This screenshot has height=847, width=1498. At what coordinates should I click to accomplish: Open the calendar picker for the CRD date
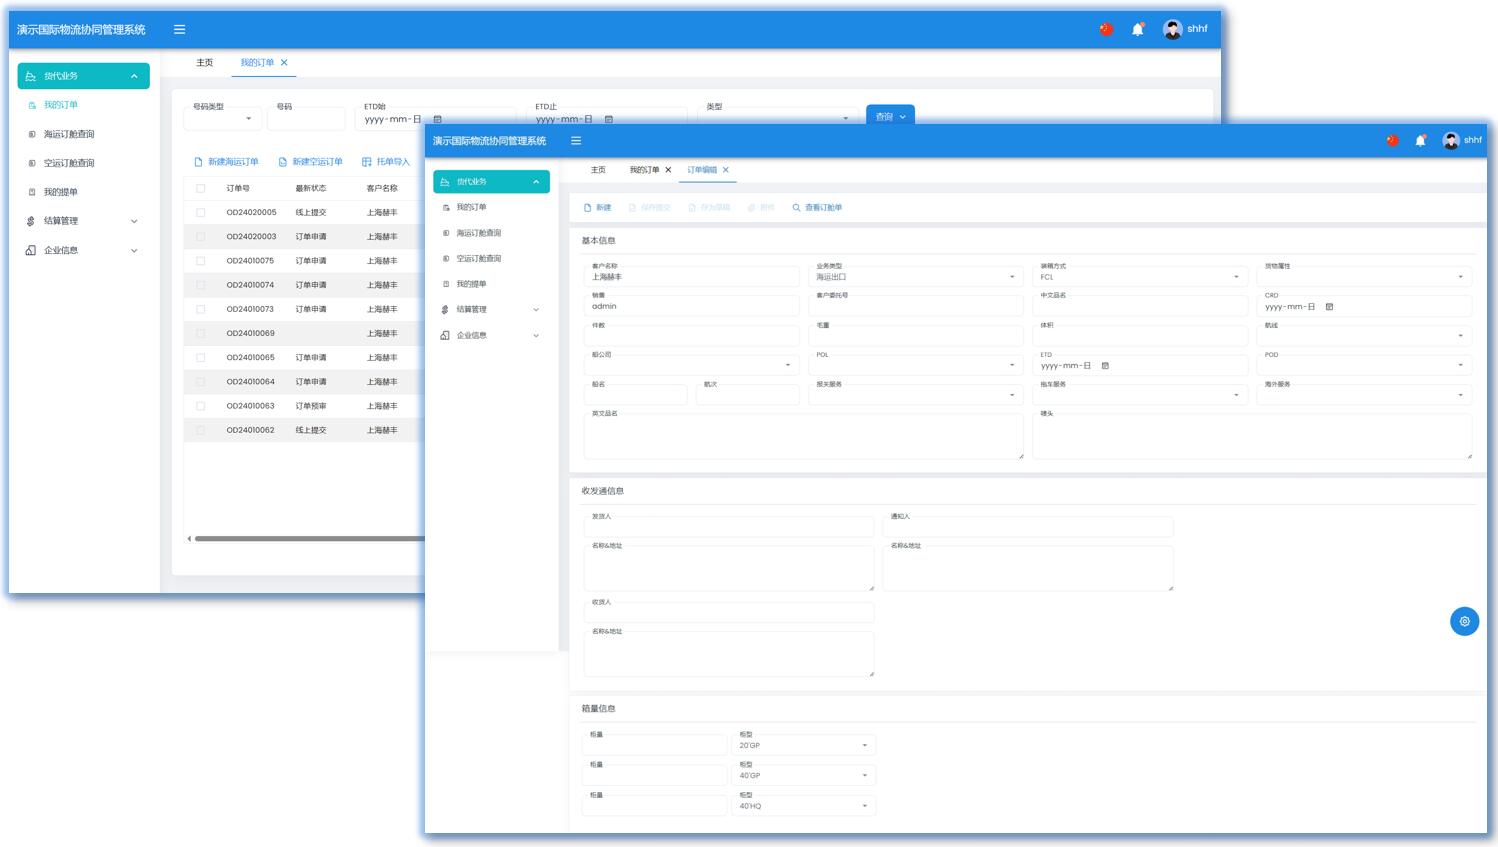(1329, 307)
